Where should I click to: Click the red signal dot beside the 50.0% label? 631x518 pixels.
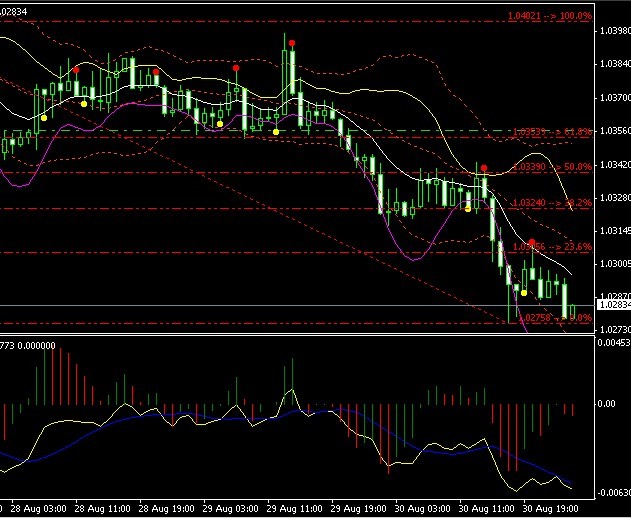[484, 168]
